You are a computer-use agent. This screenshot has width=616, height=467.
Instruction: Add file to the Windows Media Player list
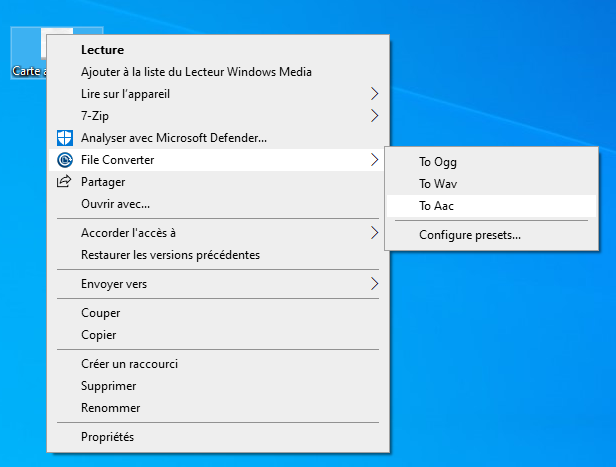click(196, 72)
